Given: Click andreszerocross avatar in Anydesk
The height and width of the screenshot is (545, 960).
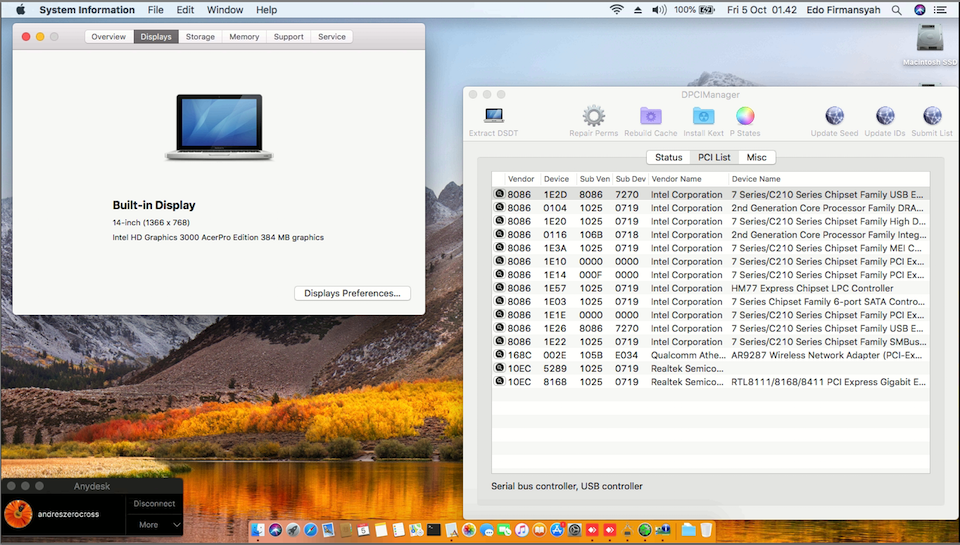Looking at the screenshot, I should [18, 514].
